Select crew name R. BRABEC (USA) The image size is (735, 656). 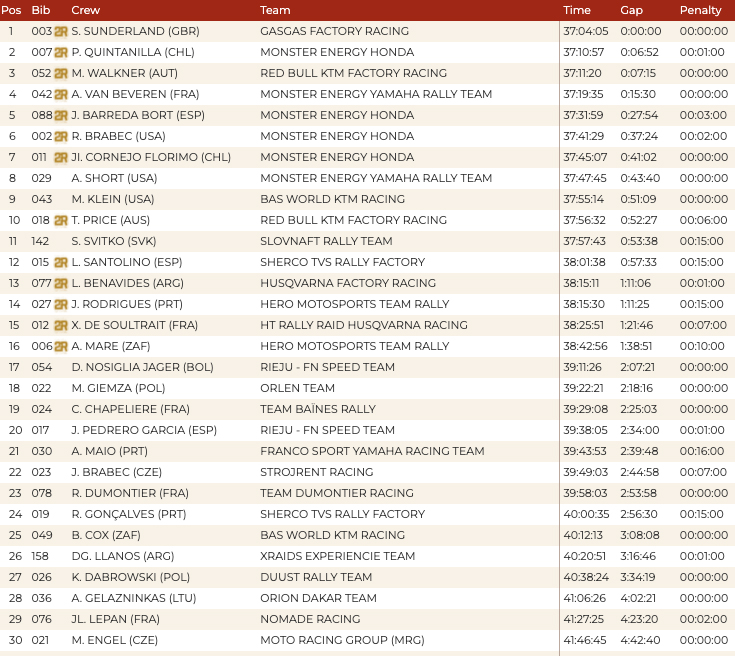[x=119, y=136]
